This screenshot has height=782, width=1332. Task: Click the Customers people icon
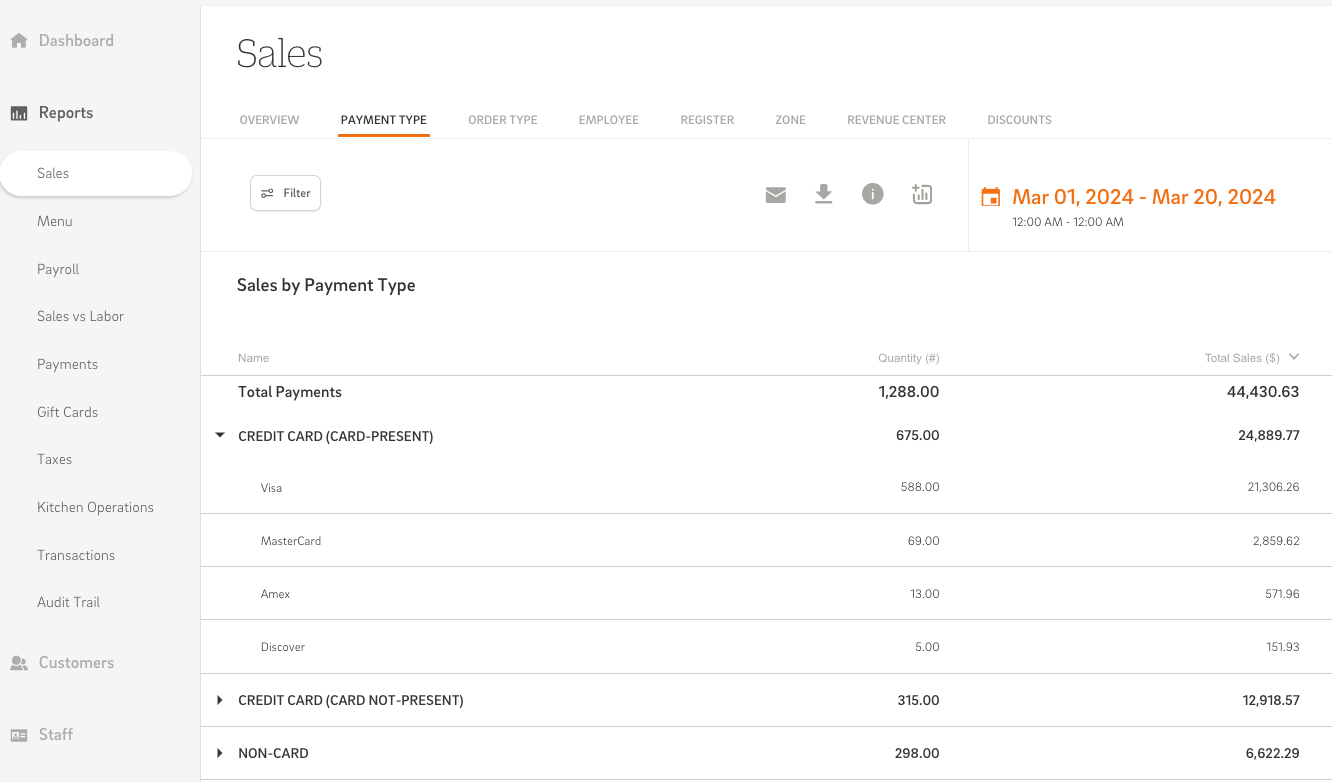tap(19, 663)
